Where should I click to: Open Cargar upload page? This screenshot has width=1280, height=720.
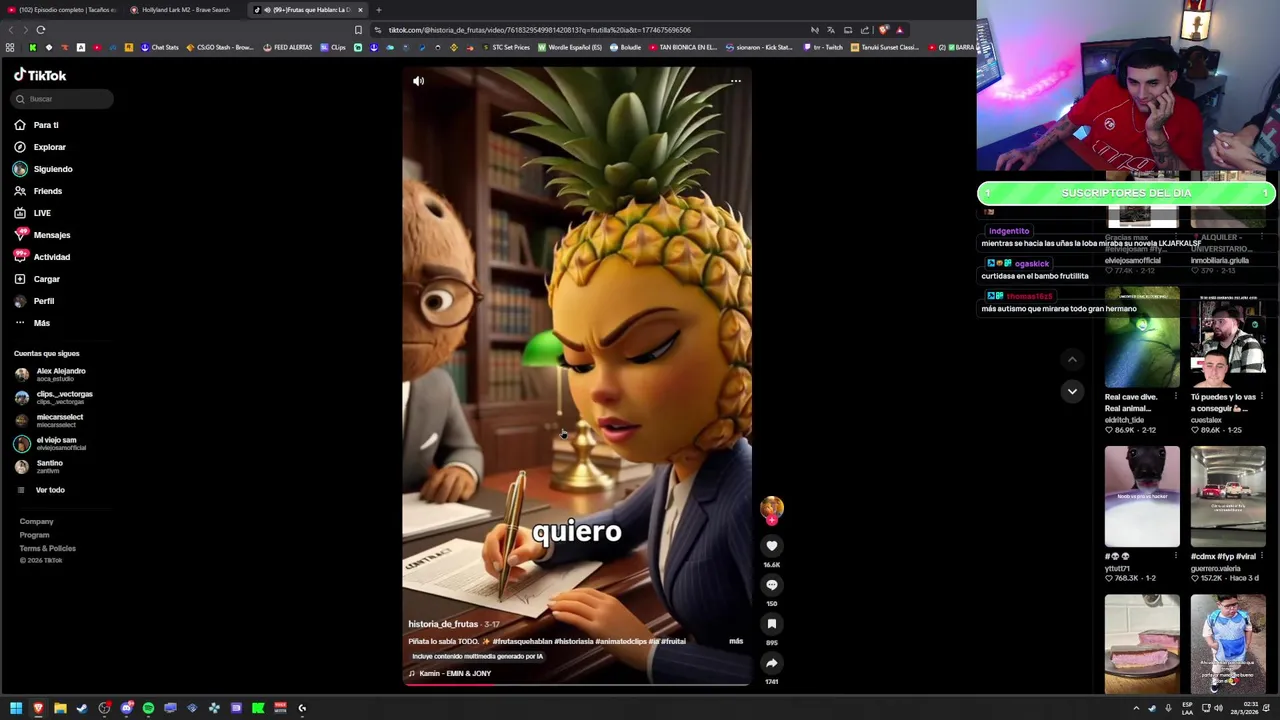pos(46,279)
